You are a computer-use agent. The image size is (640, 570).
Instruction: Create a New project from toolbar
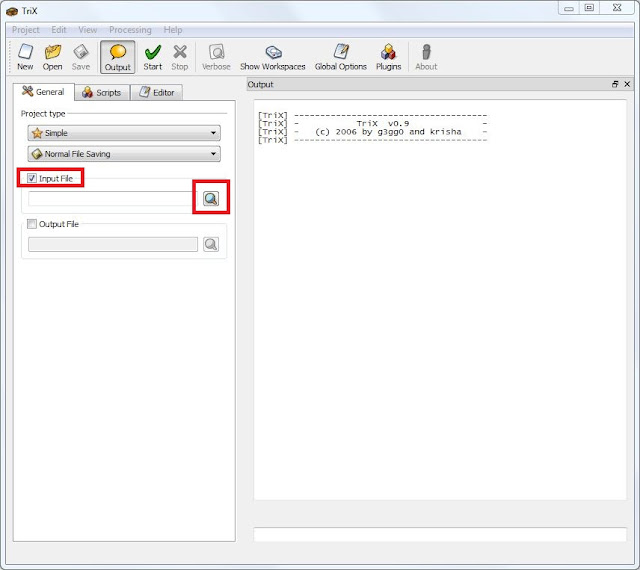[x=25, y=57]
